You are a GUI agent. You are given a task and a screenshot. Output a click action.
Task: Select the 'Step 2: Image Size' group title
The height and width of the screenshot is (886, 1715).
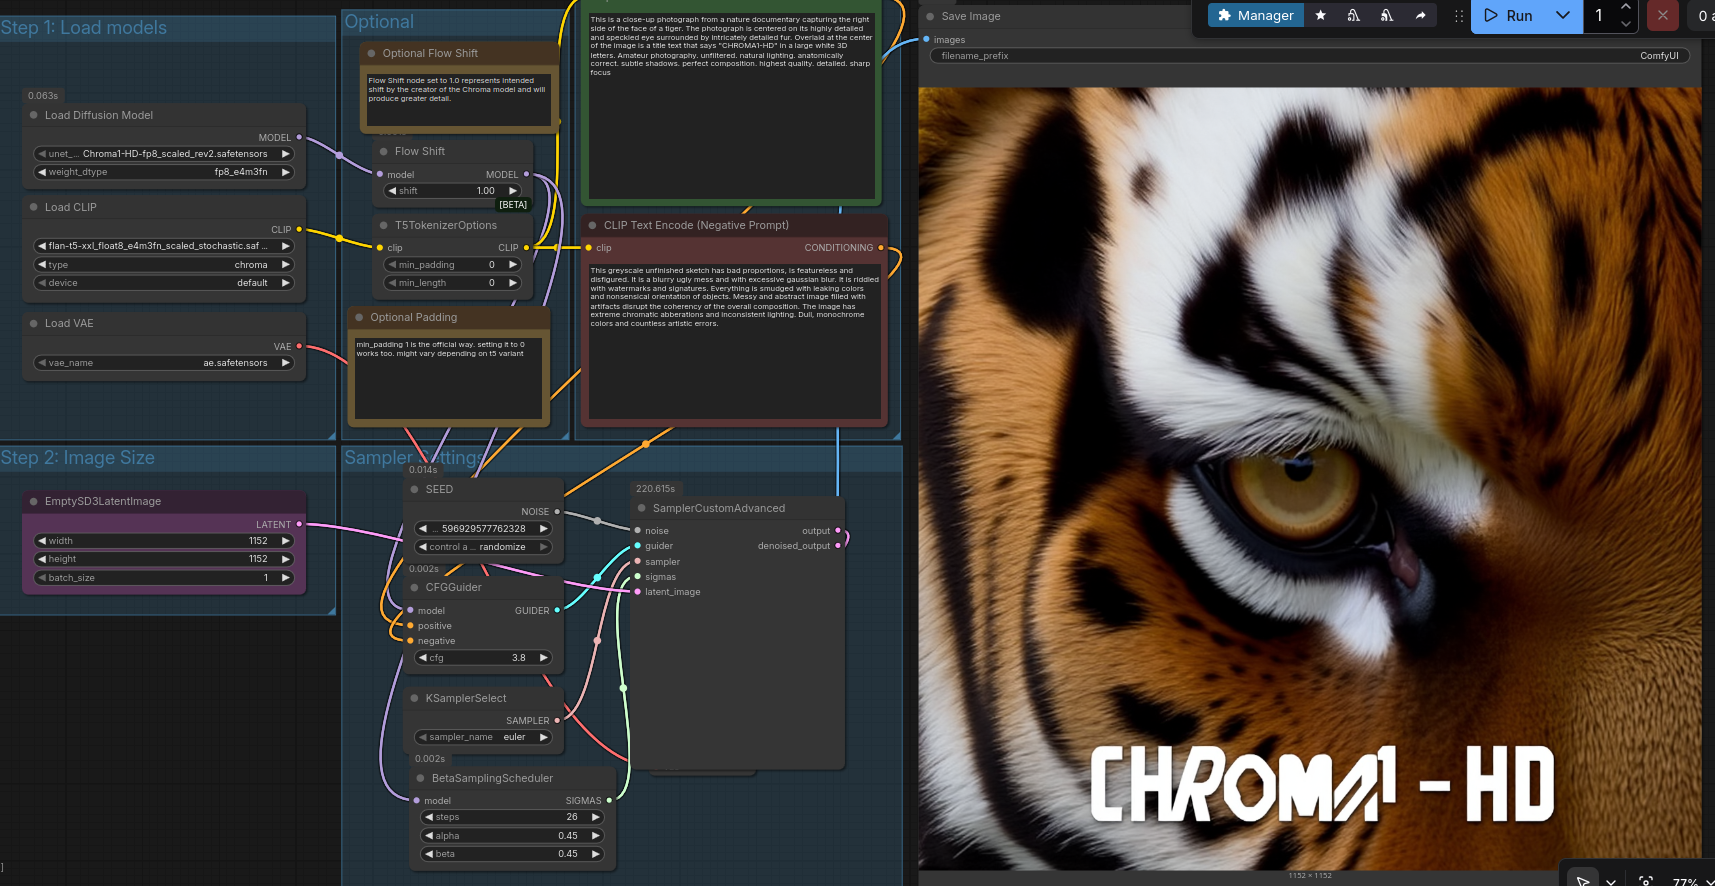(x=78, y=458)
